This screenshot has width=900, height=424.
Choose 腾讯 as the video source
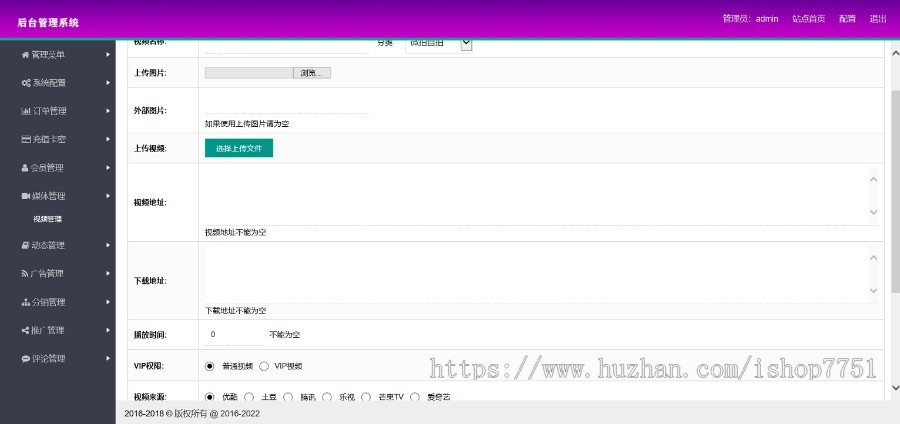(x=288, y=396)
